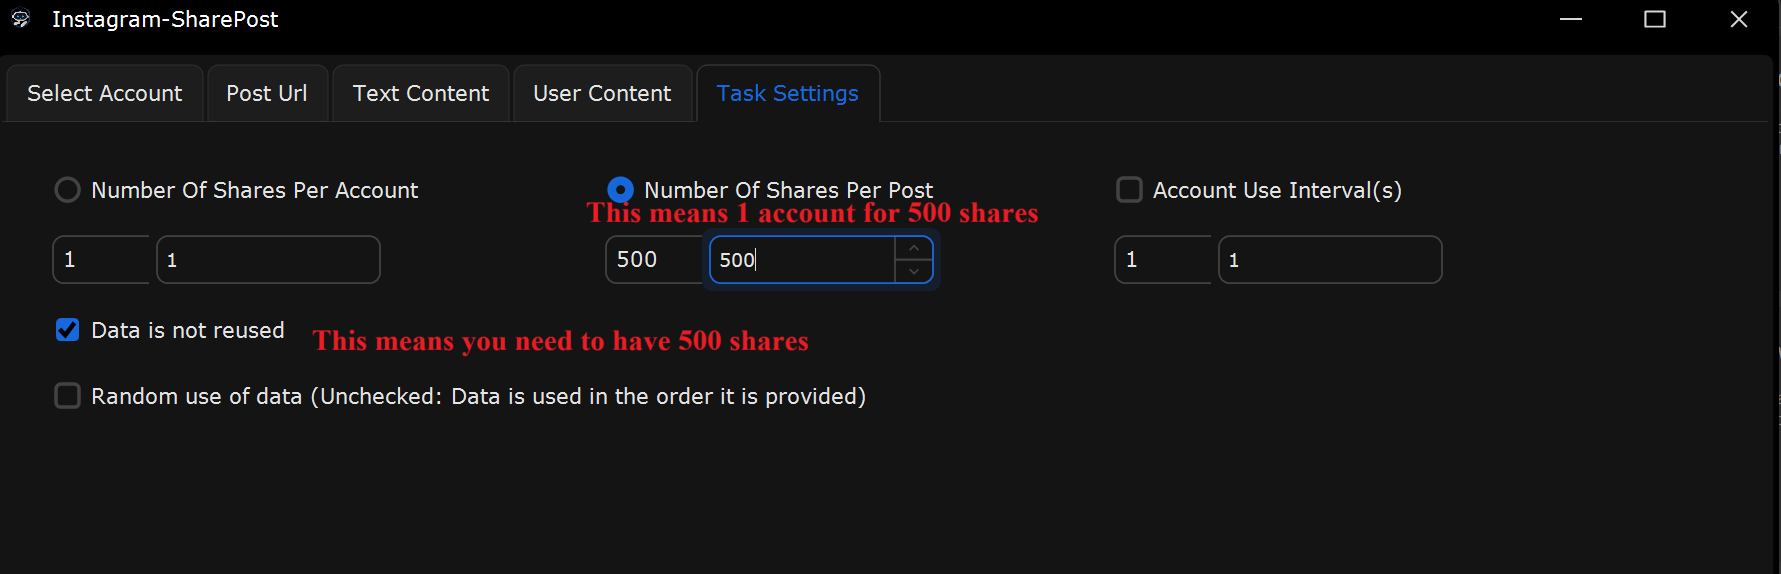Maximize the Instagram-SharePost window
This screenshot has height=574, width=1781.
(1655, 19)
